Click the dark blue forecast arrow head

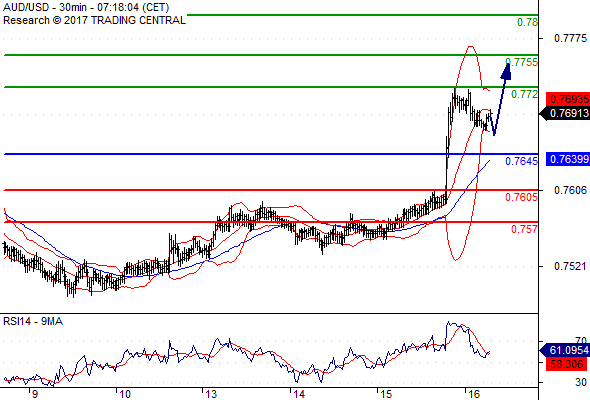(x=506, y=71)
